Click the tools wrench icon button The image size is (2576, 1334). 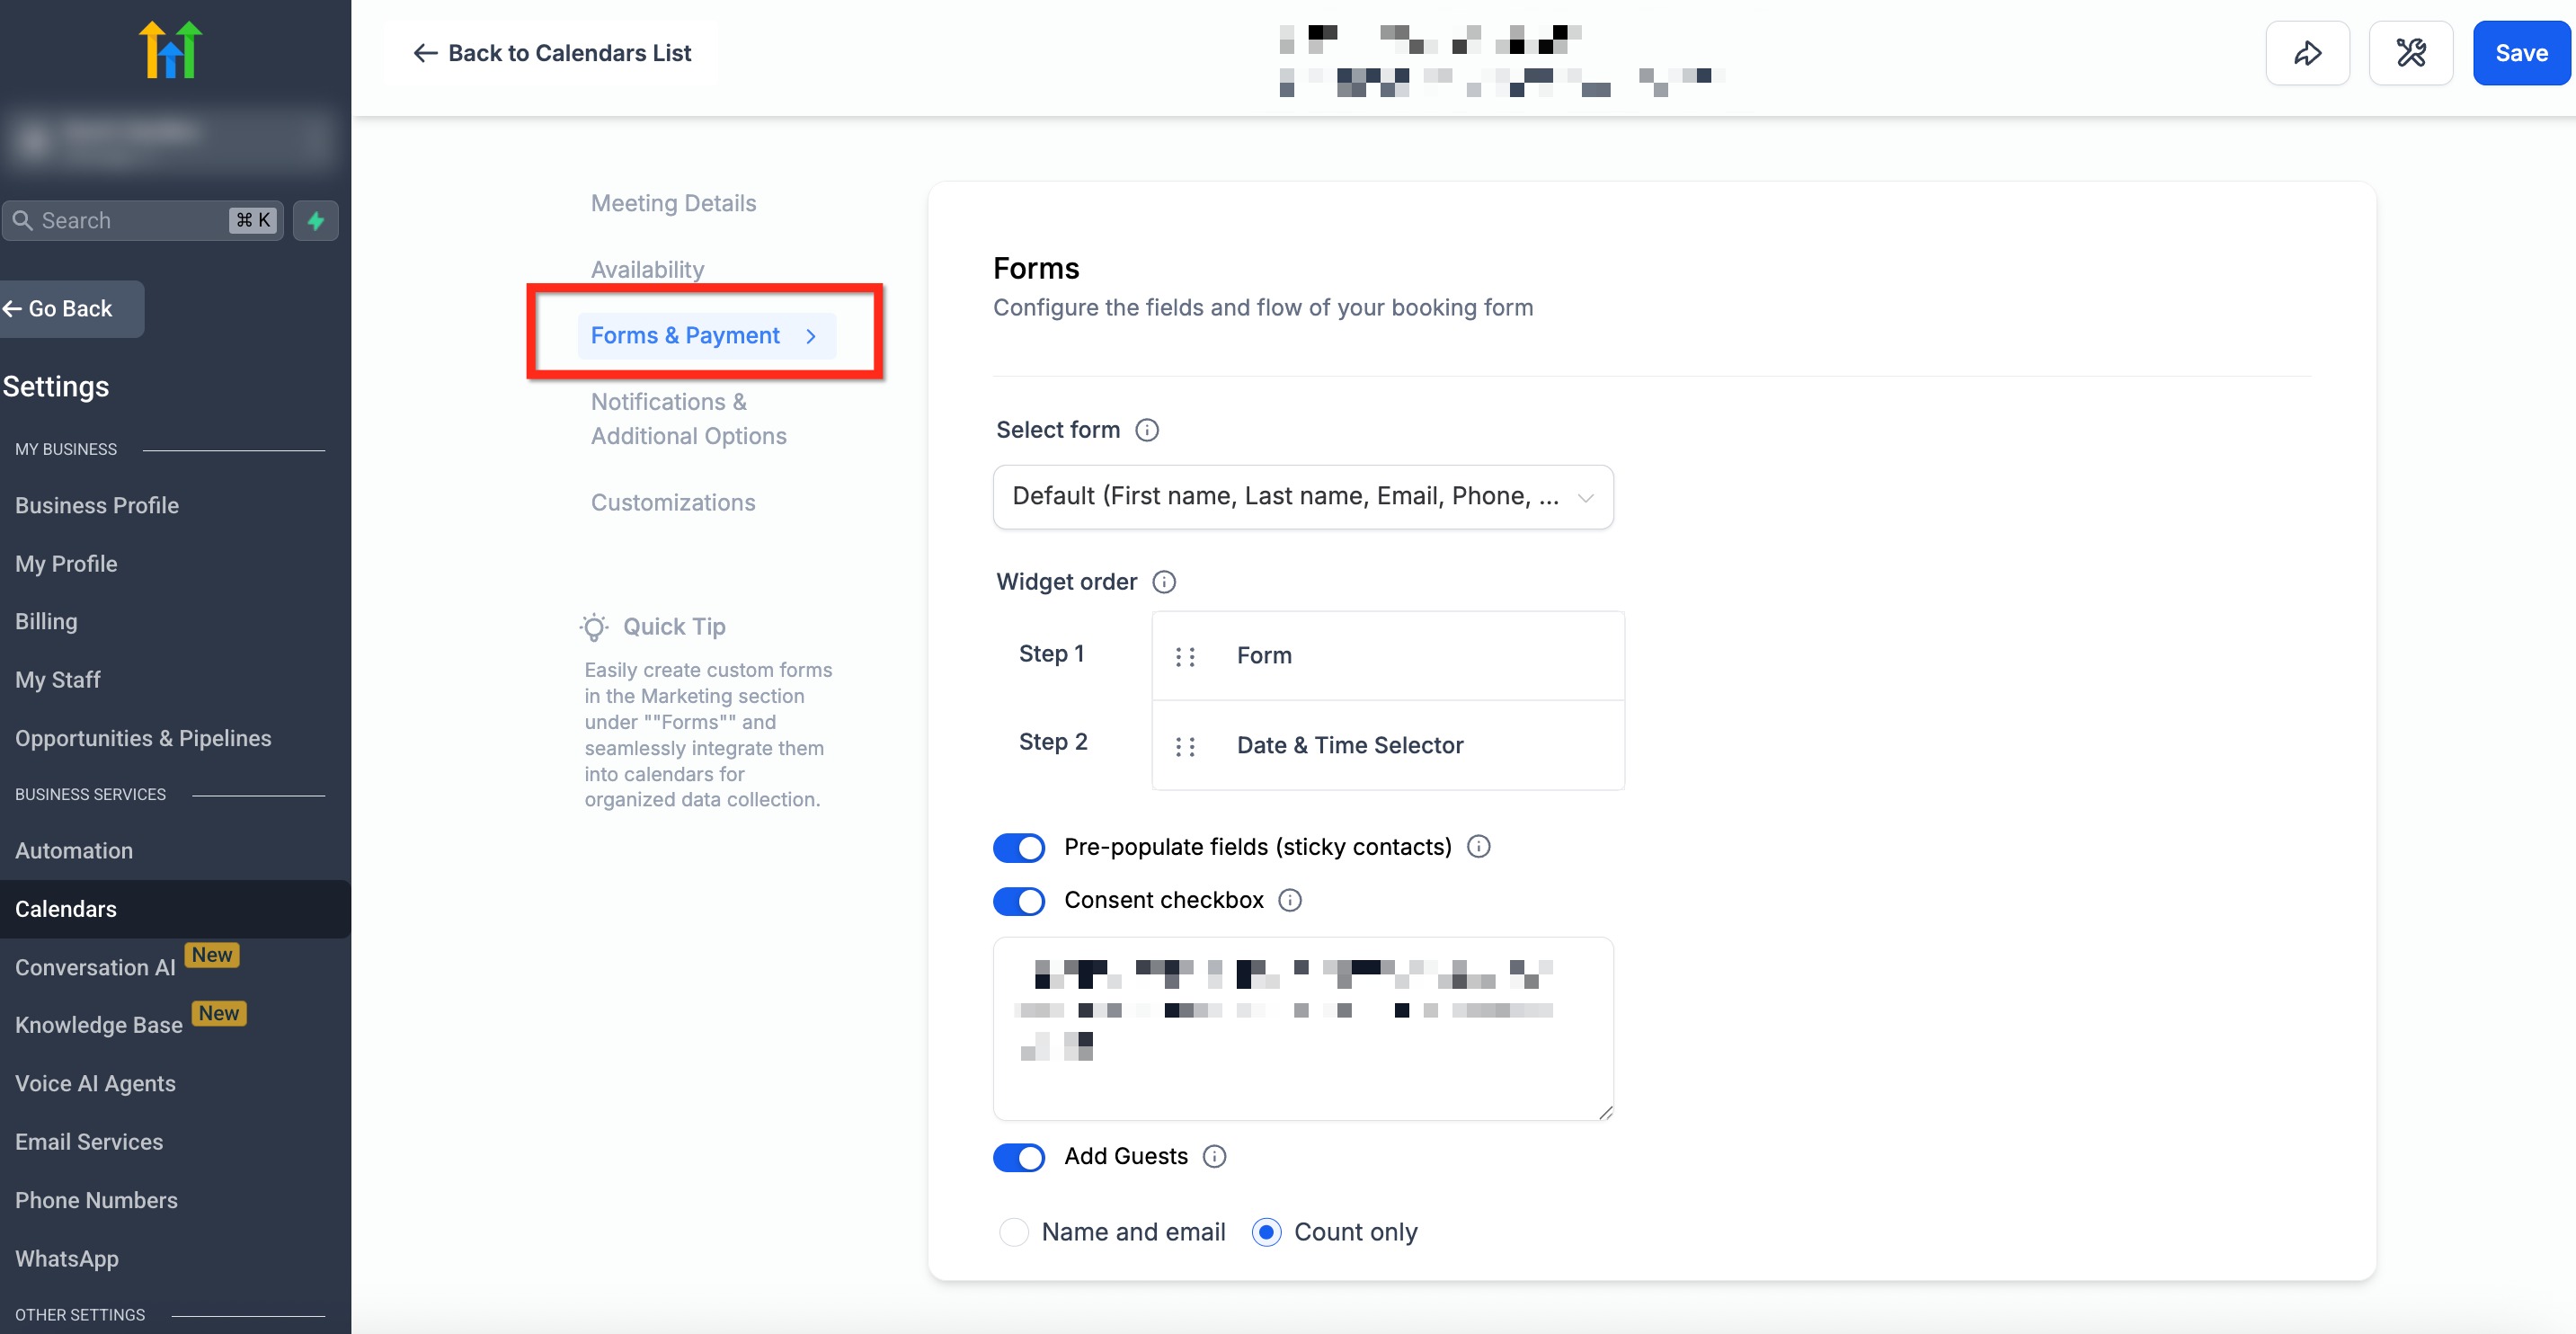pyautogui.click(x=2410, y=53)
